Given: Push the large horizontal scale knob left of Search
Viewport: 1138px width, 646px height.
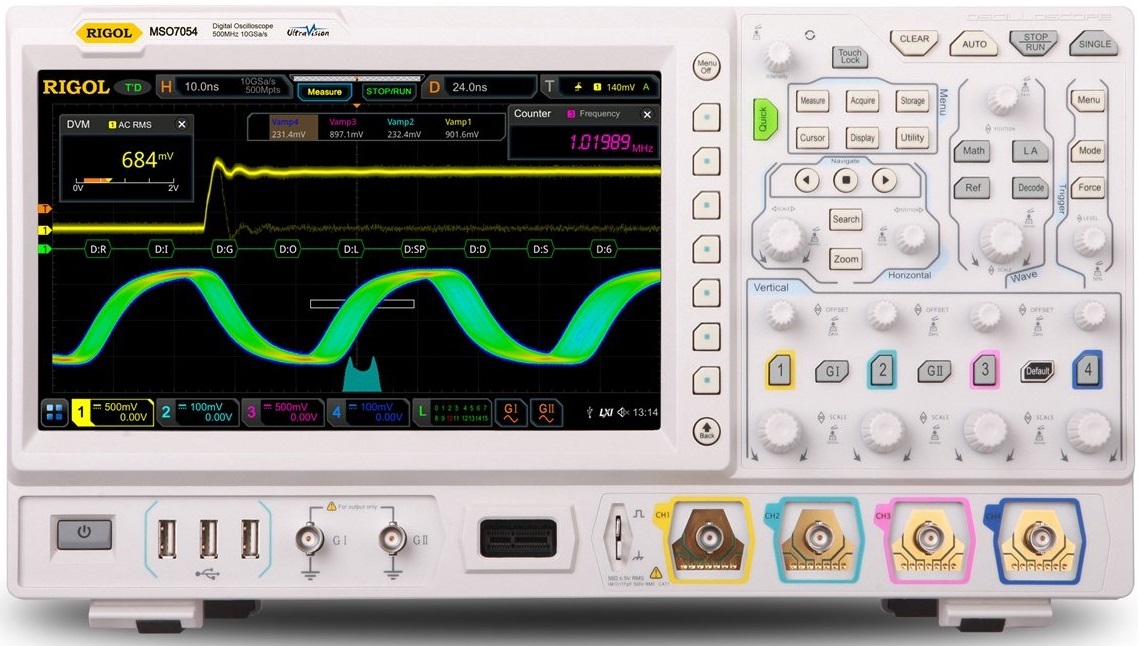Looking at the screenshot, I should click(783, 238).
